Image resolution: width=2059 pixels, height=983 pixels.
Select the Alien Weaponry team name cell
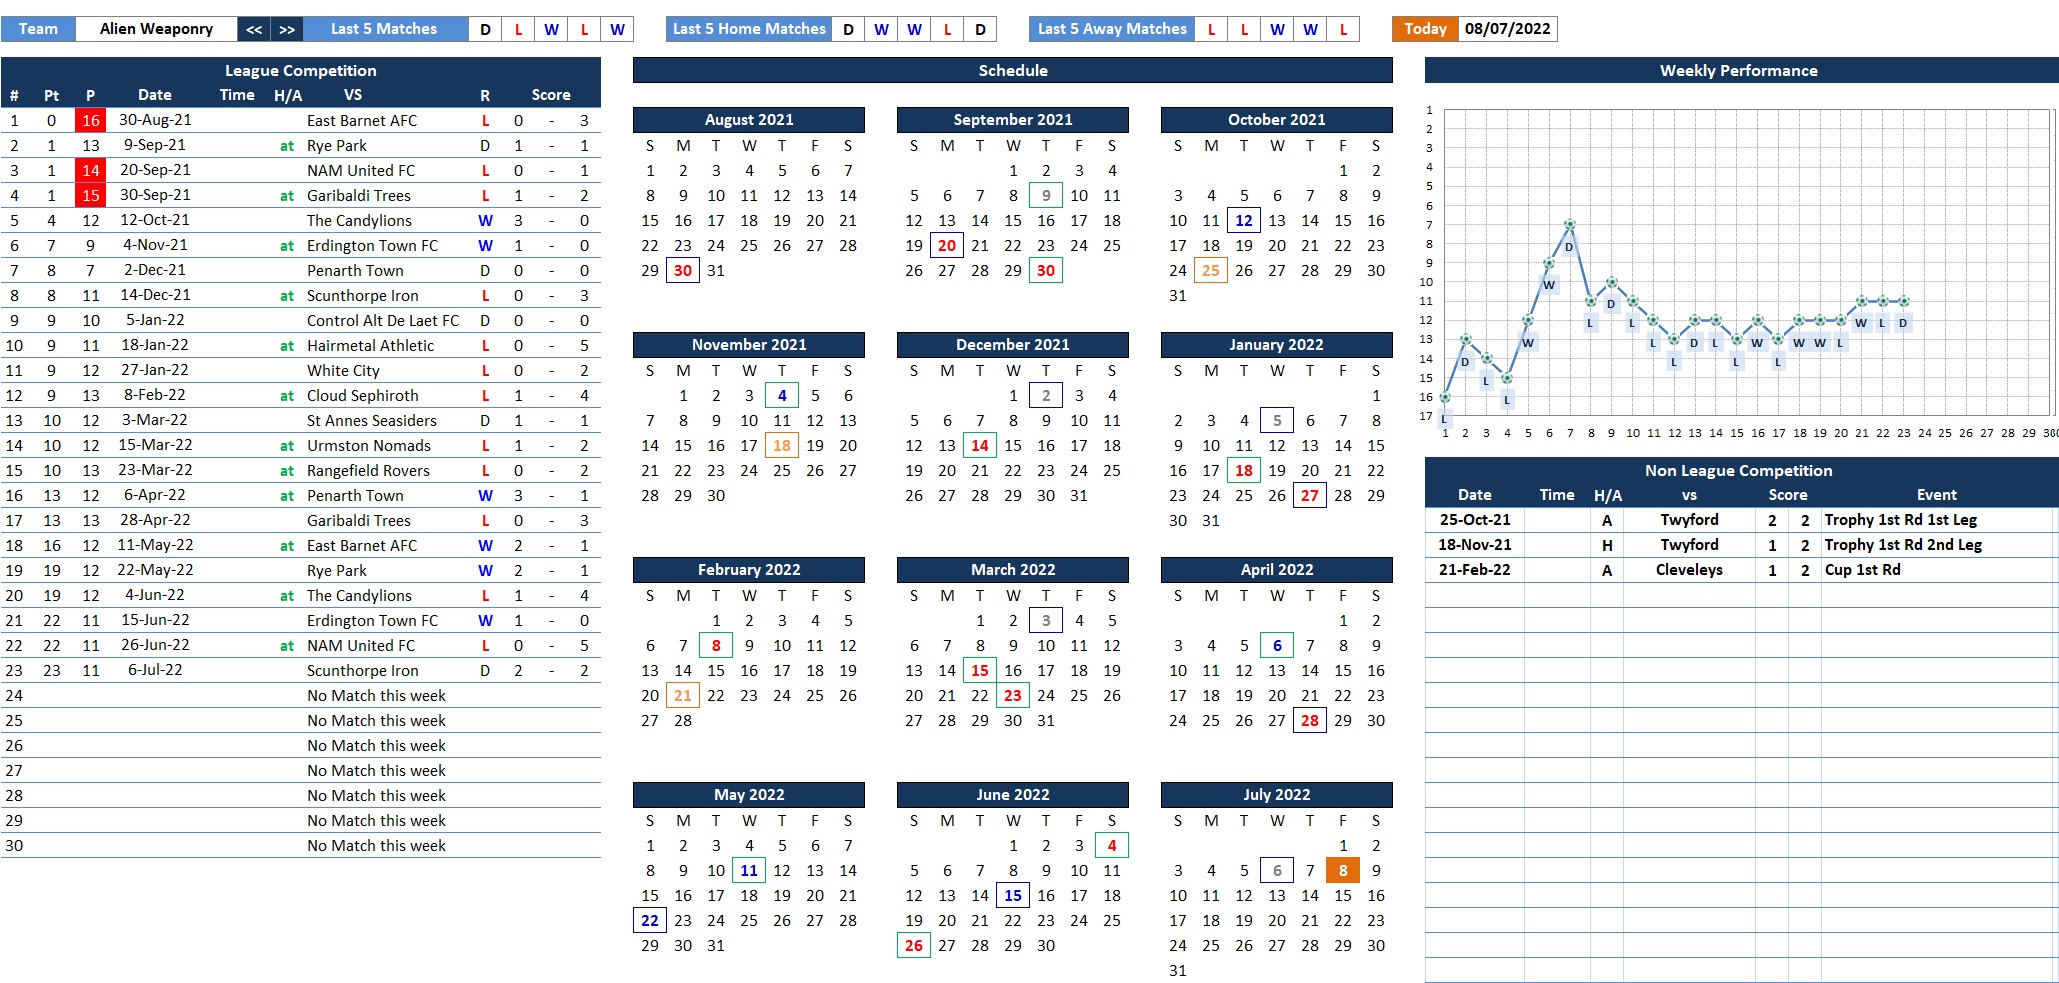click(156, 29)
